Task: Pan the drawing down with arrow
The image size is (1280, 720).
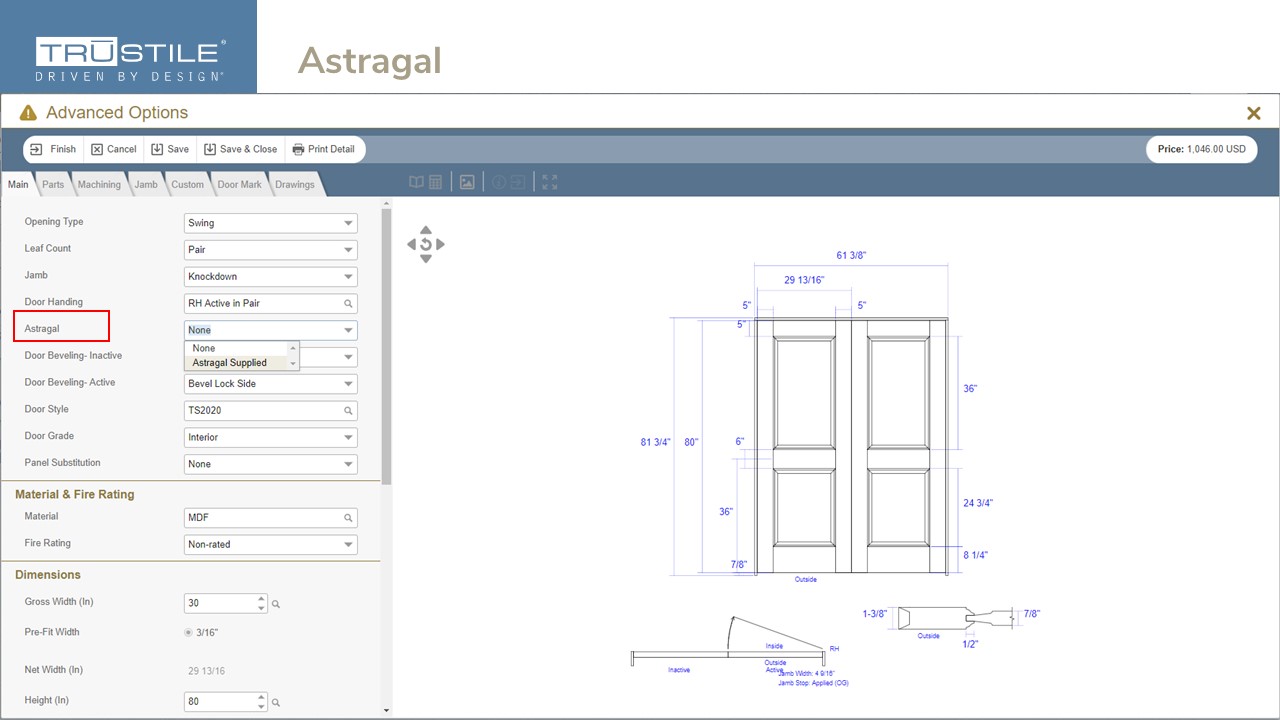Action: pos(426,258)
